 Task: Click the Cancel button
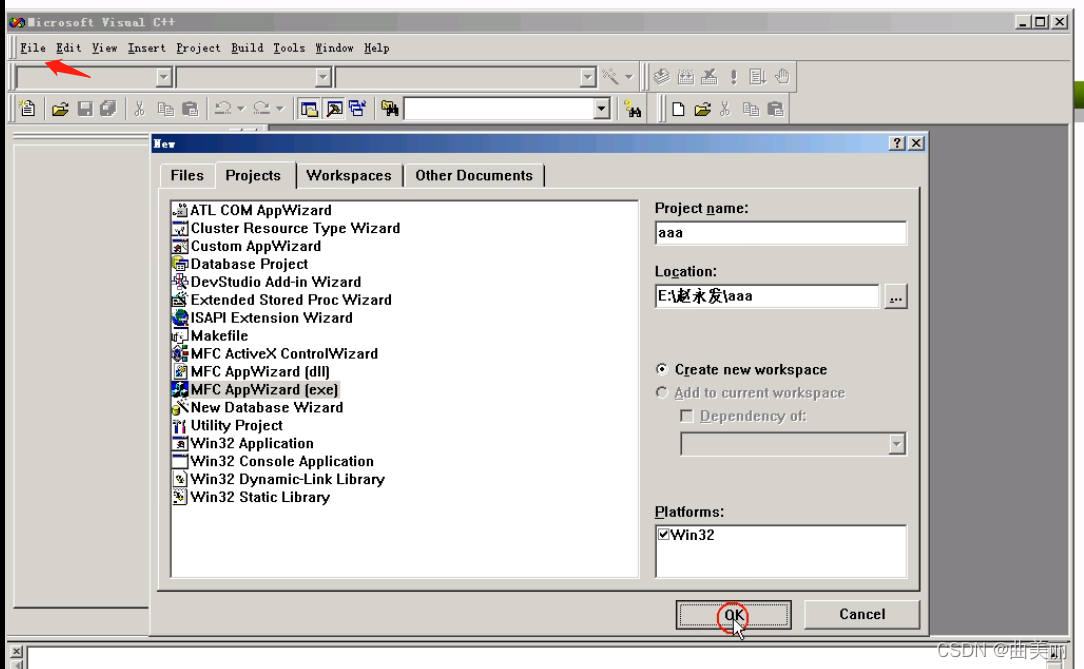point(862,614)
